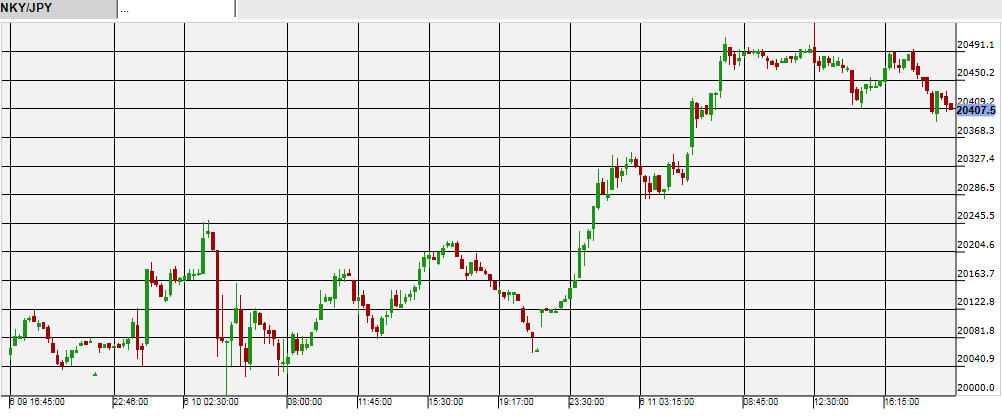Click the 16:15:00 time axis label
This screenshot has width=1002, height=419.
[902, 402]
